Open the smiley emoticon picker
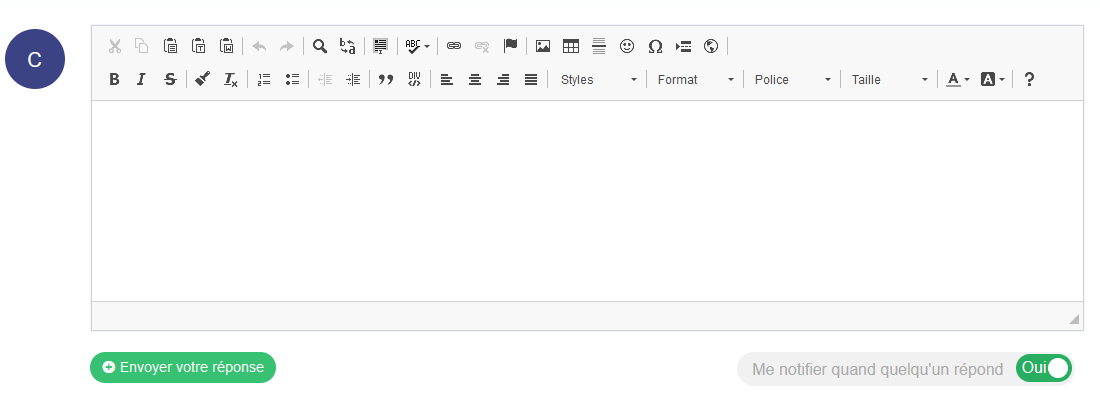The width and height of the screenshot is (1100, 398). pos(626,46)
